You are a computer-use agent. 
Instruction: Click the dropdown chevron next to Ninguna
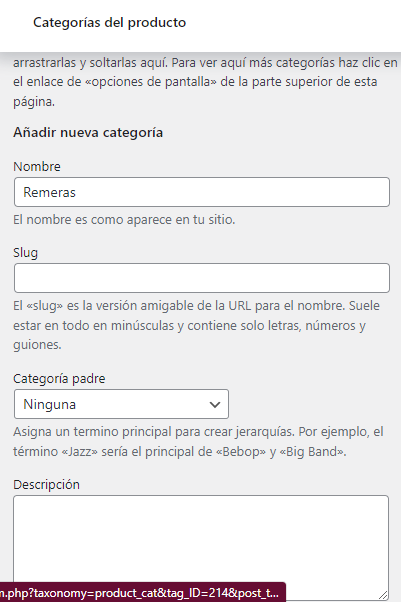(x=215, y=404)
